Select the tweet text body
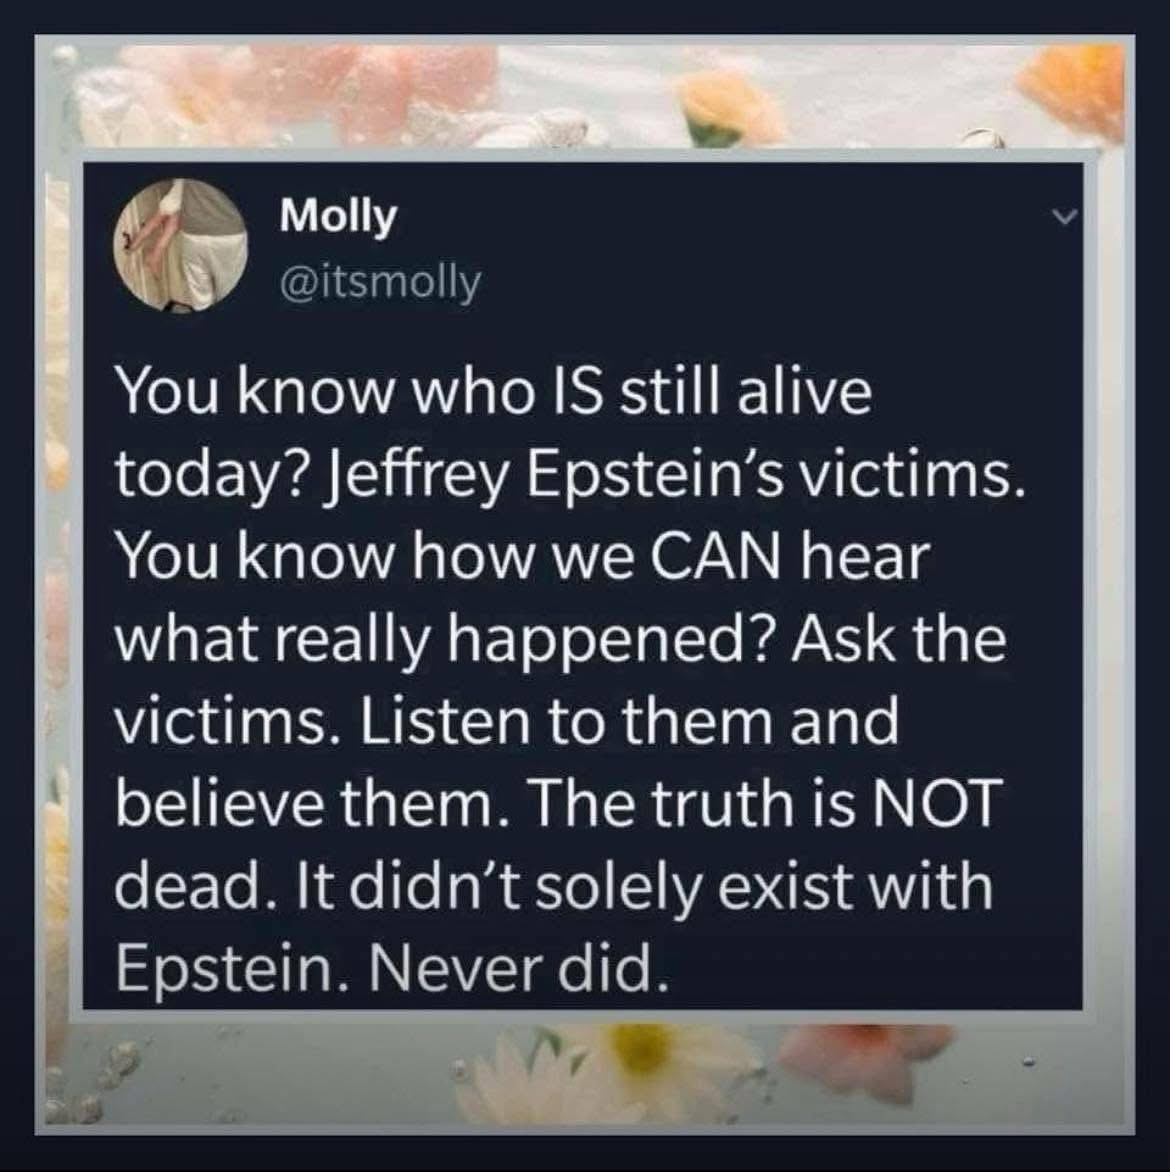This screenshot has height=1172, width=1170. tap(568, 681)
